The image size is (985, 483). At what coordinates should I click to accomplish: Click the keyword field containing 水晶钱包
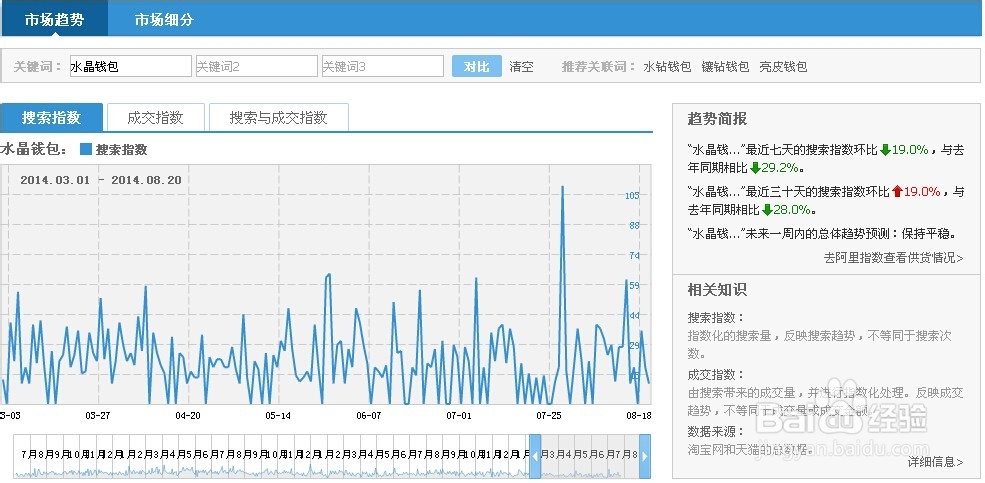pos(131,66)
